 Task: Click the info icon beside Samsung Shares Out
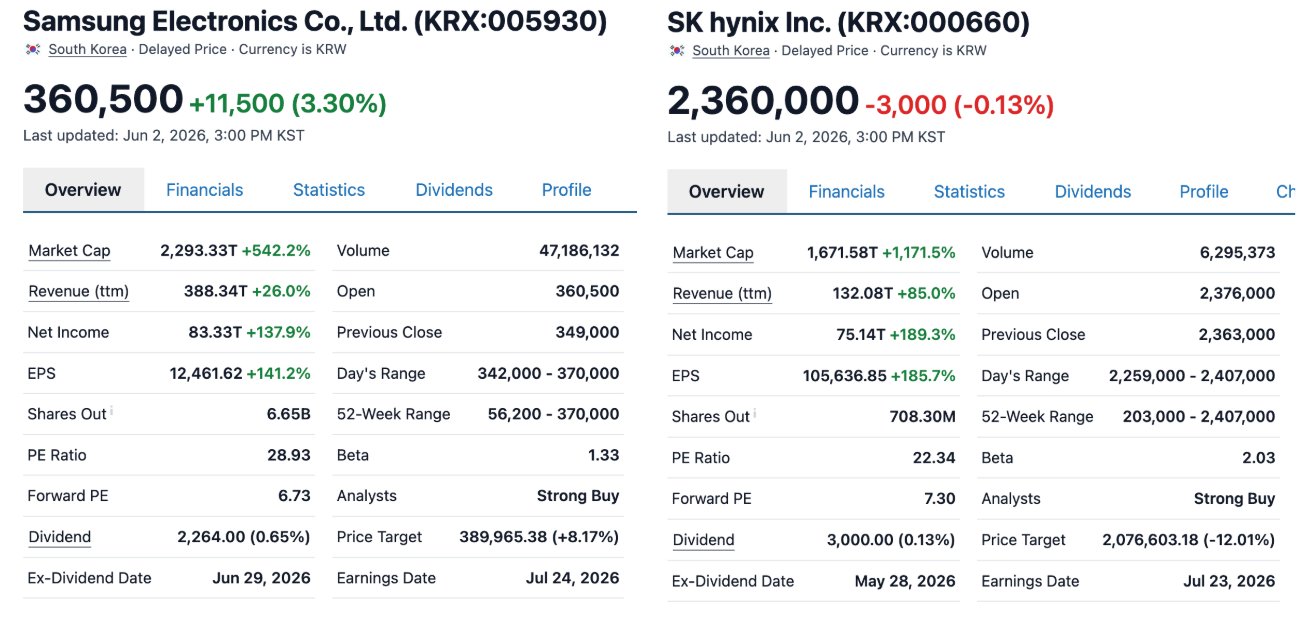111,410
